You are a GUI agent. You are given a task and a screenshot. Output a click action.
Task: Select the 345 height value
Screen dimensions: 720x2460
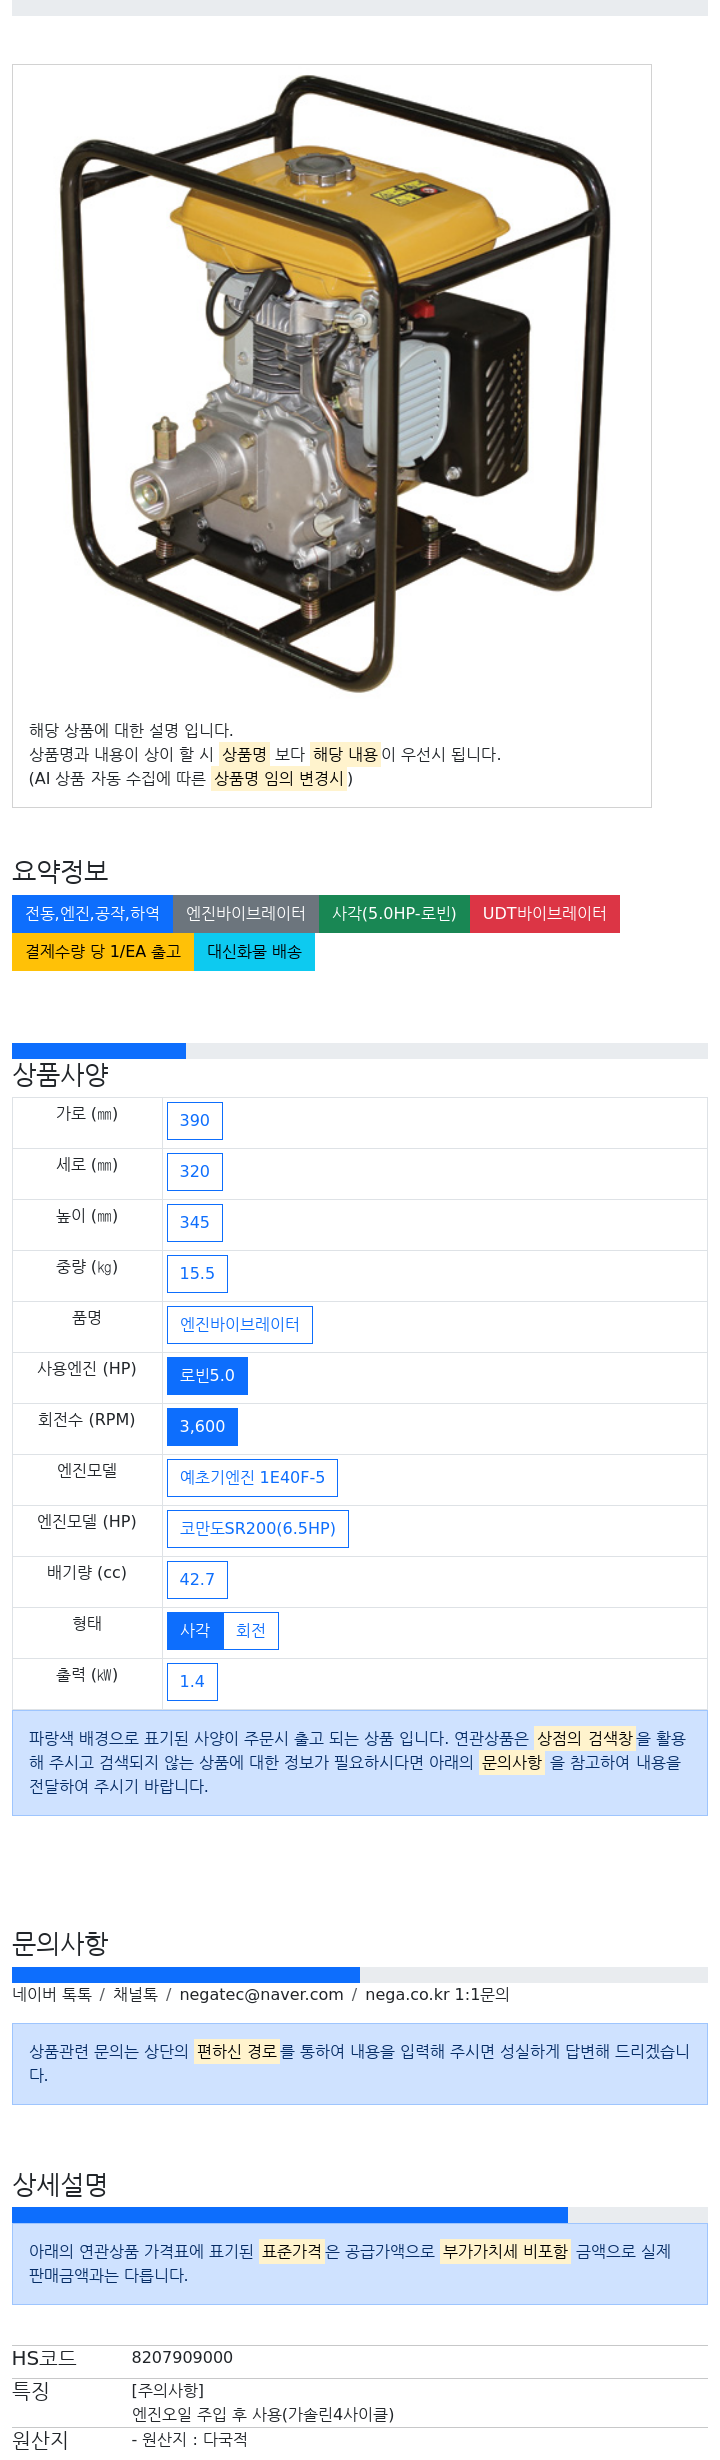point(195,1223)
